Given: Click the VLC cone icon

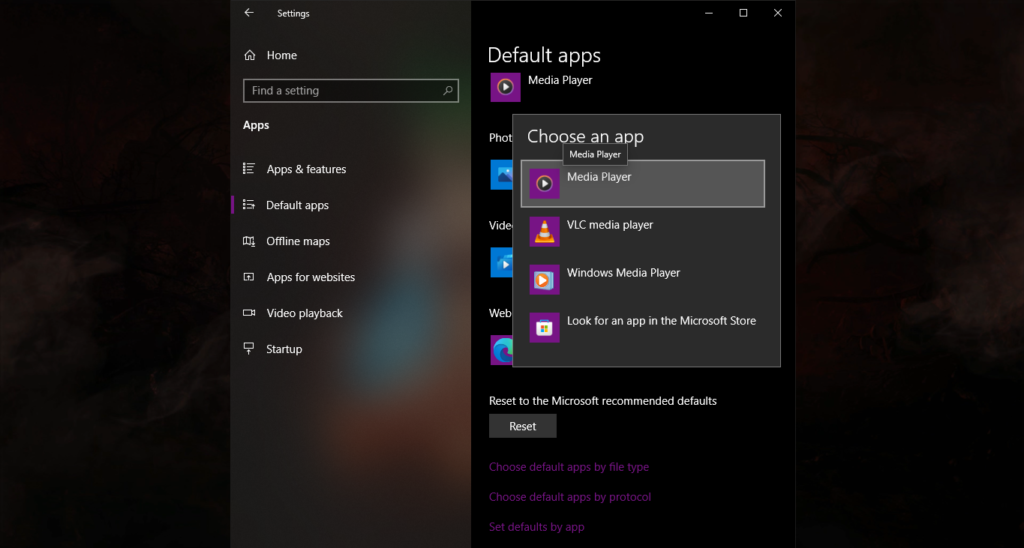Looking at the screenshot, I should 544,231.
